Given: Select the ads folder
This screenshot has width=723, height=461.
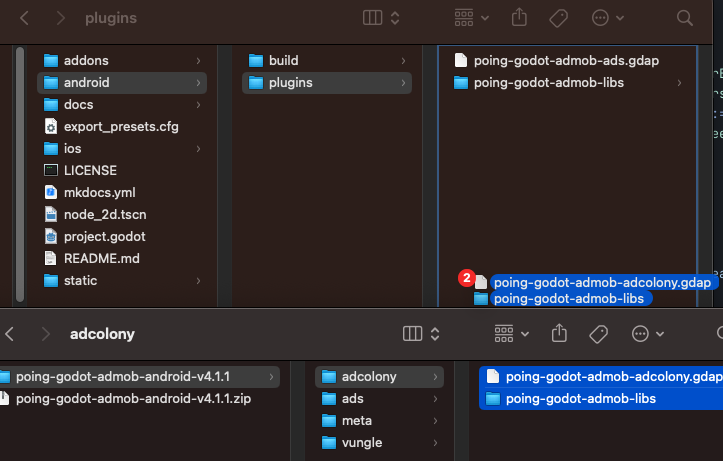Looking at the screenshot, I should point(379,399).
